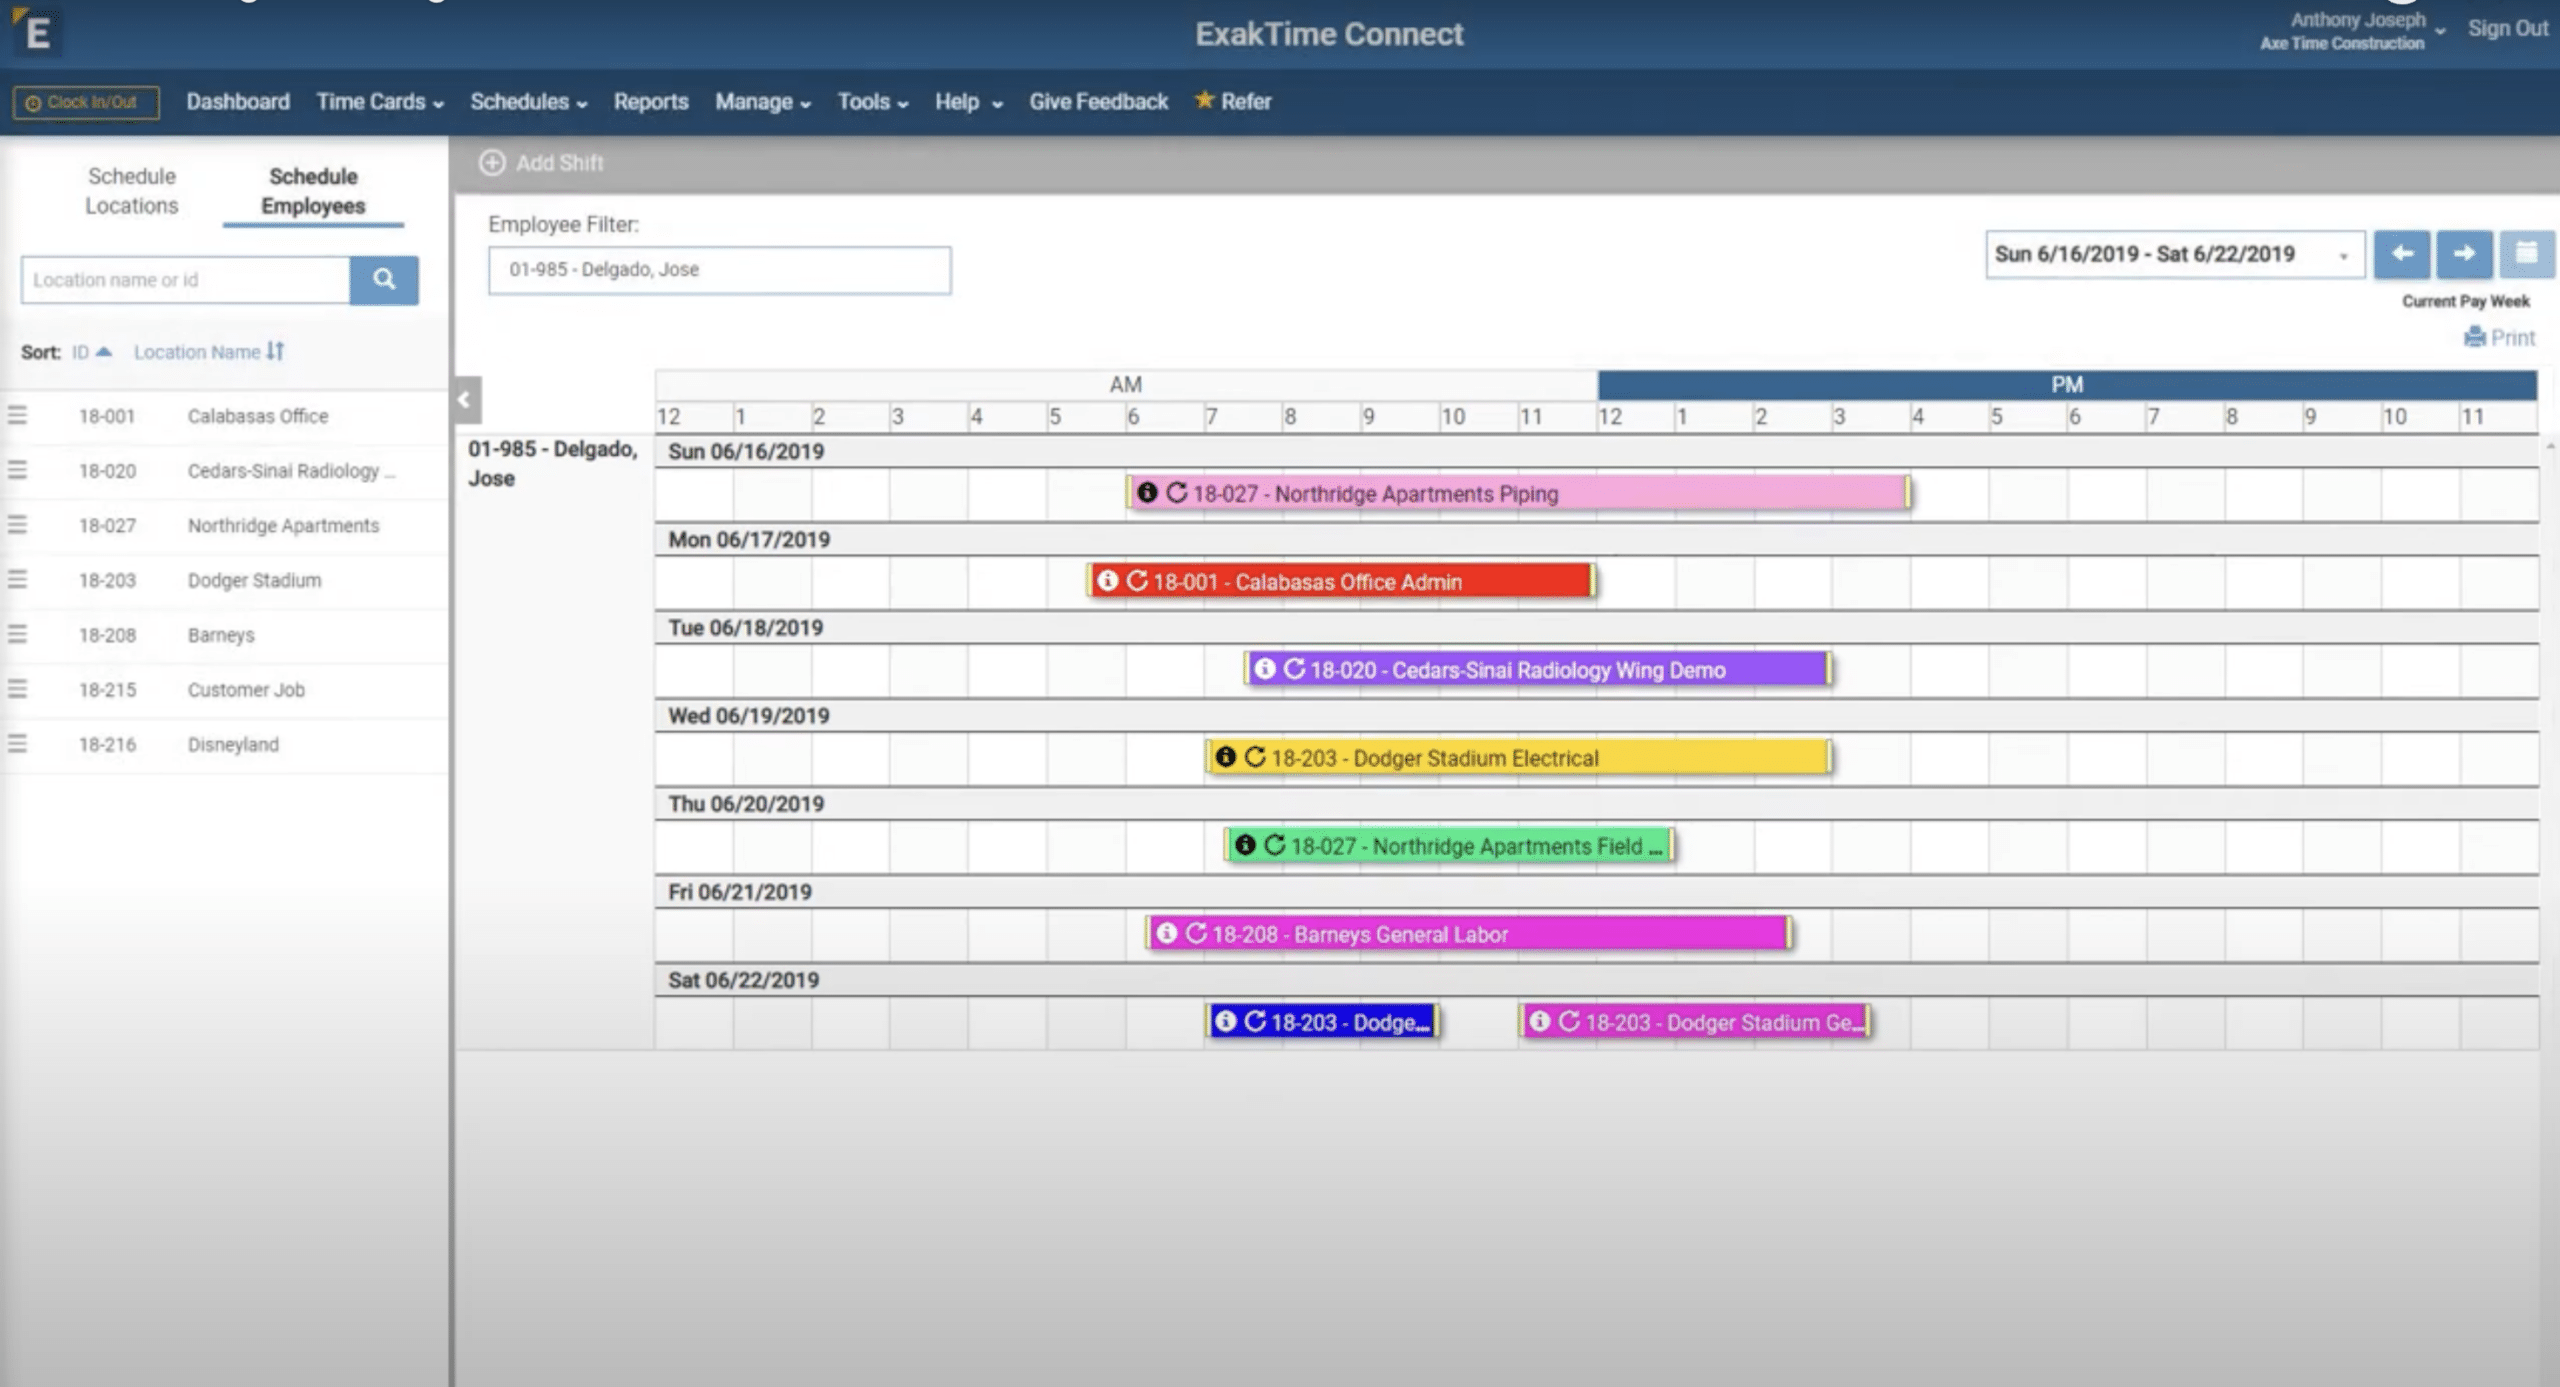Image resolution: width=2560 pixels, height=1387 pixels.
Task: Expand the Manage menu
Action: click(762, 102)
